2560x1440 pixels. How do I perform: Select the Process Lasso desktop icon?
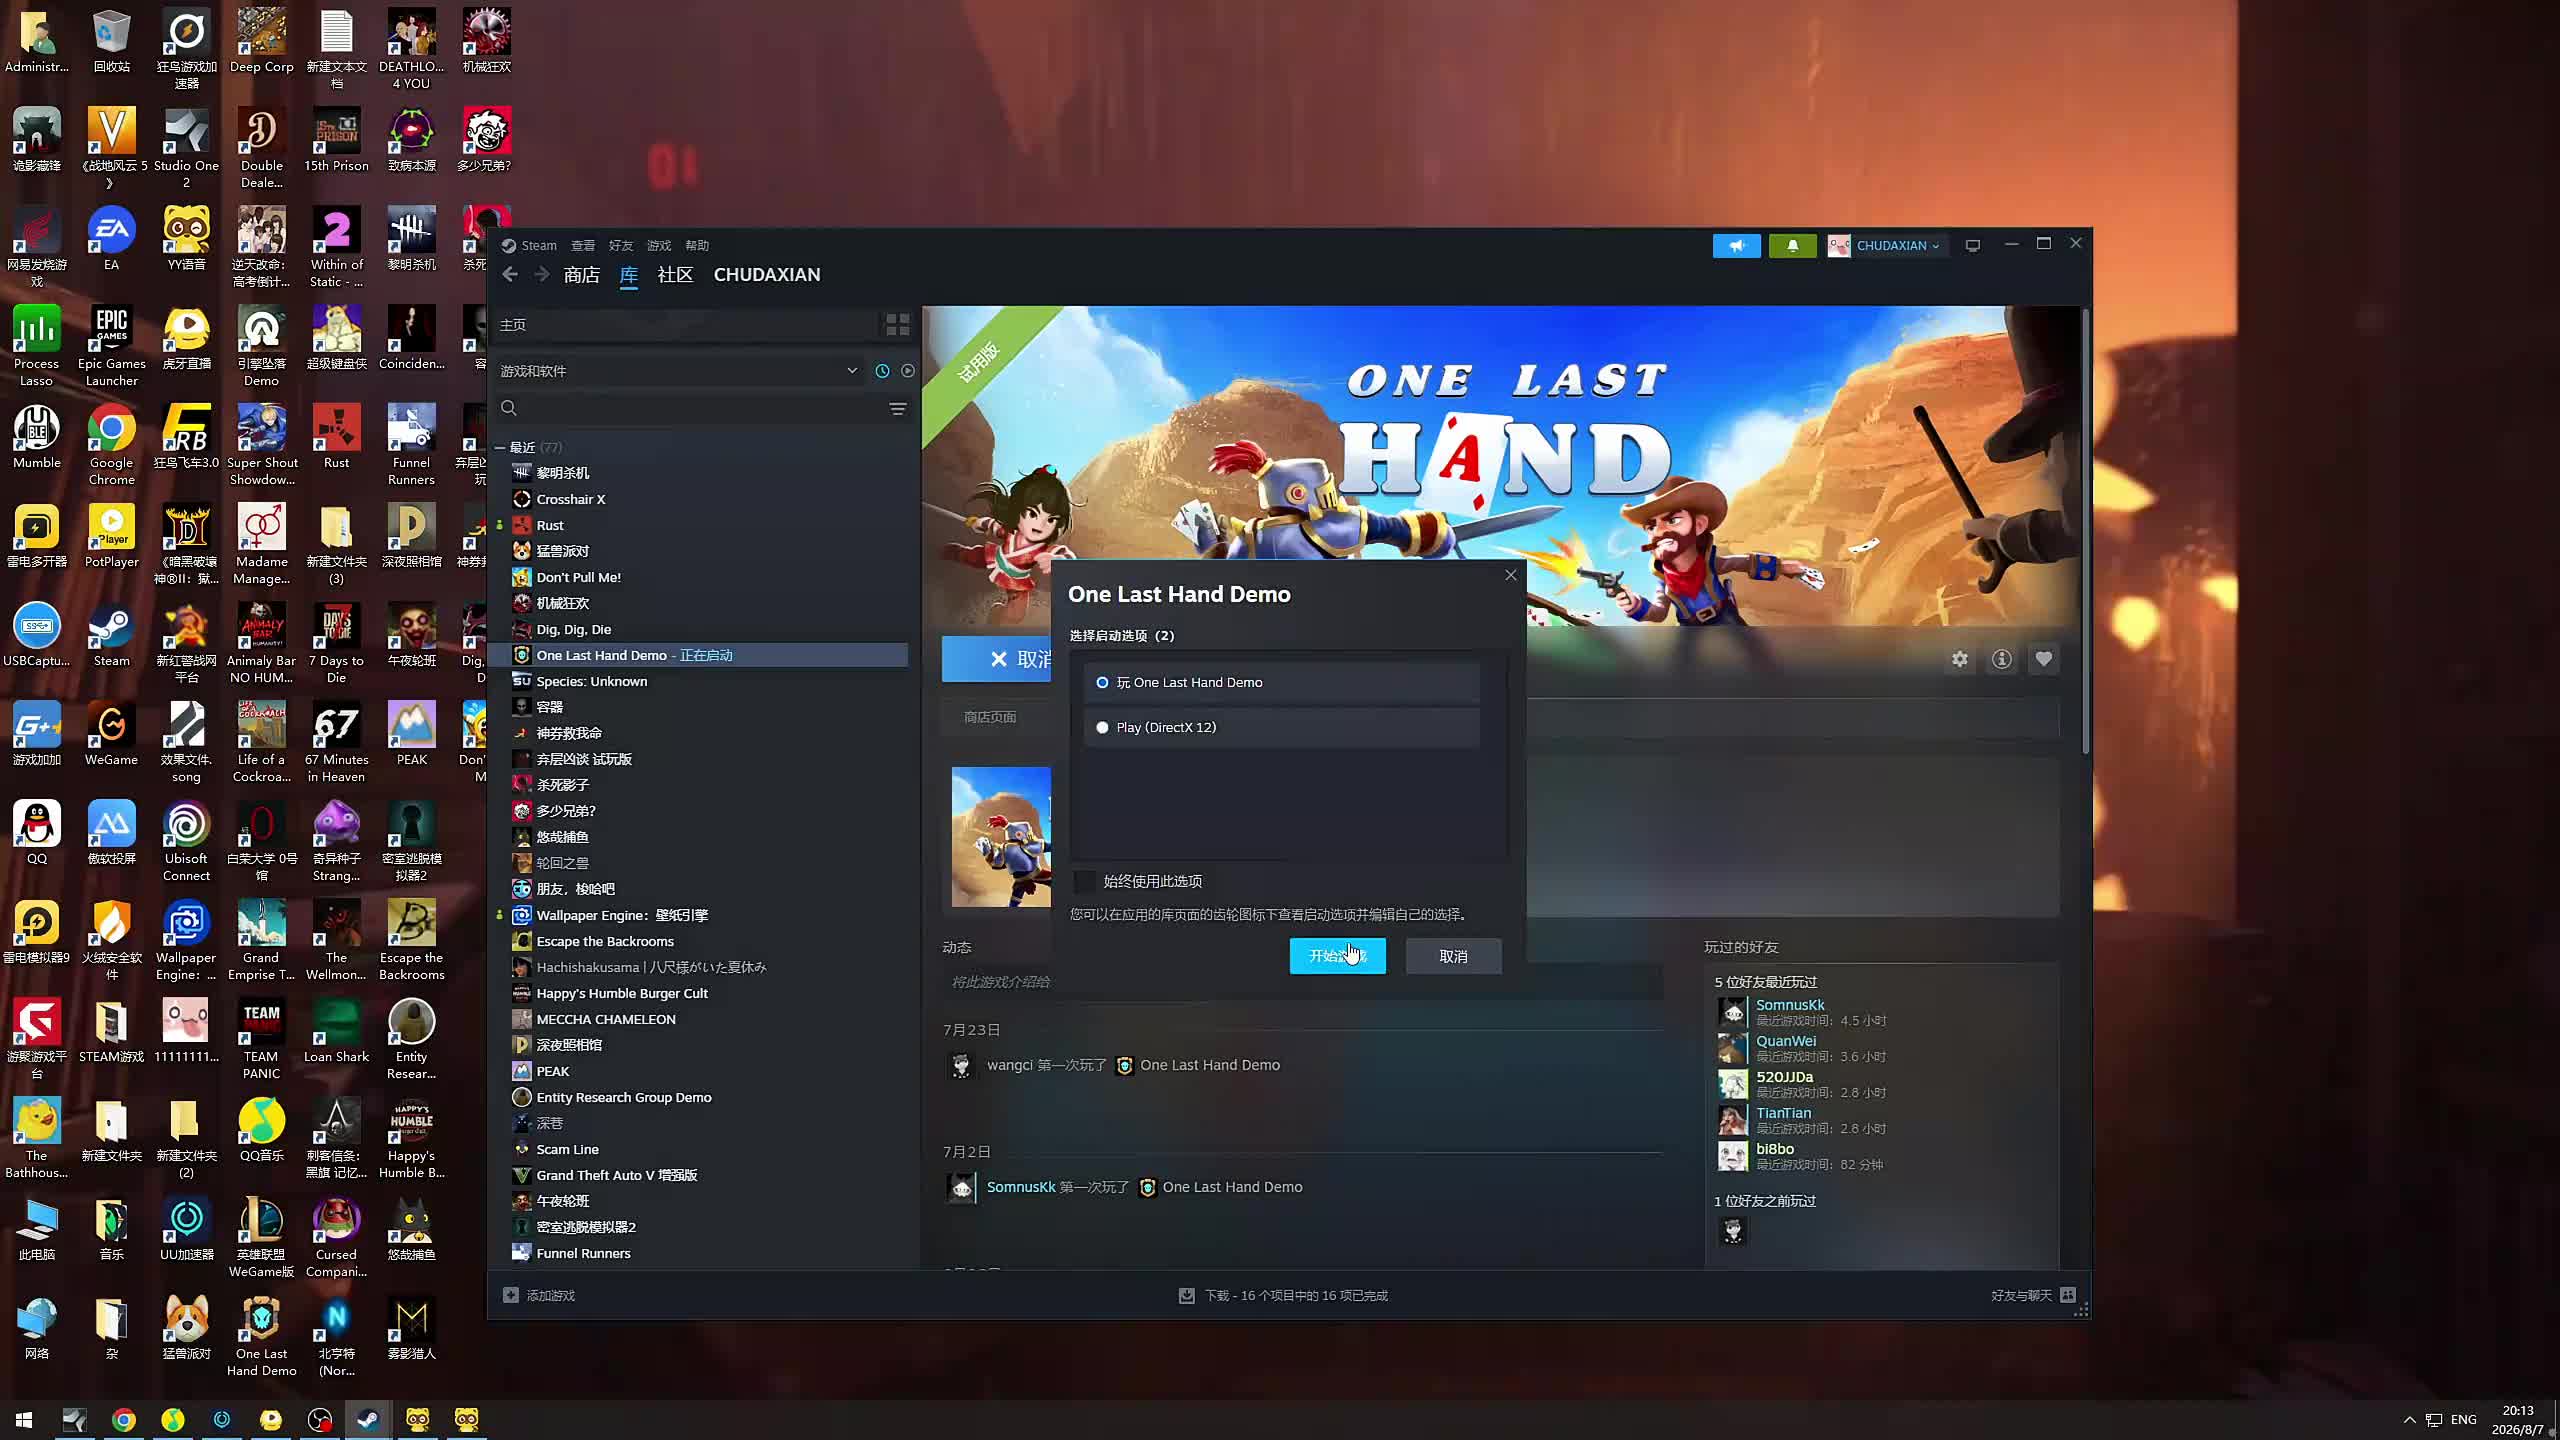click(x=37, y=346)
